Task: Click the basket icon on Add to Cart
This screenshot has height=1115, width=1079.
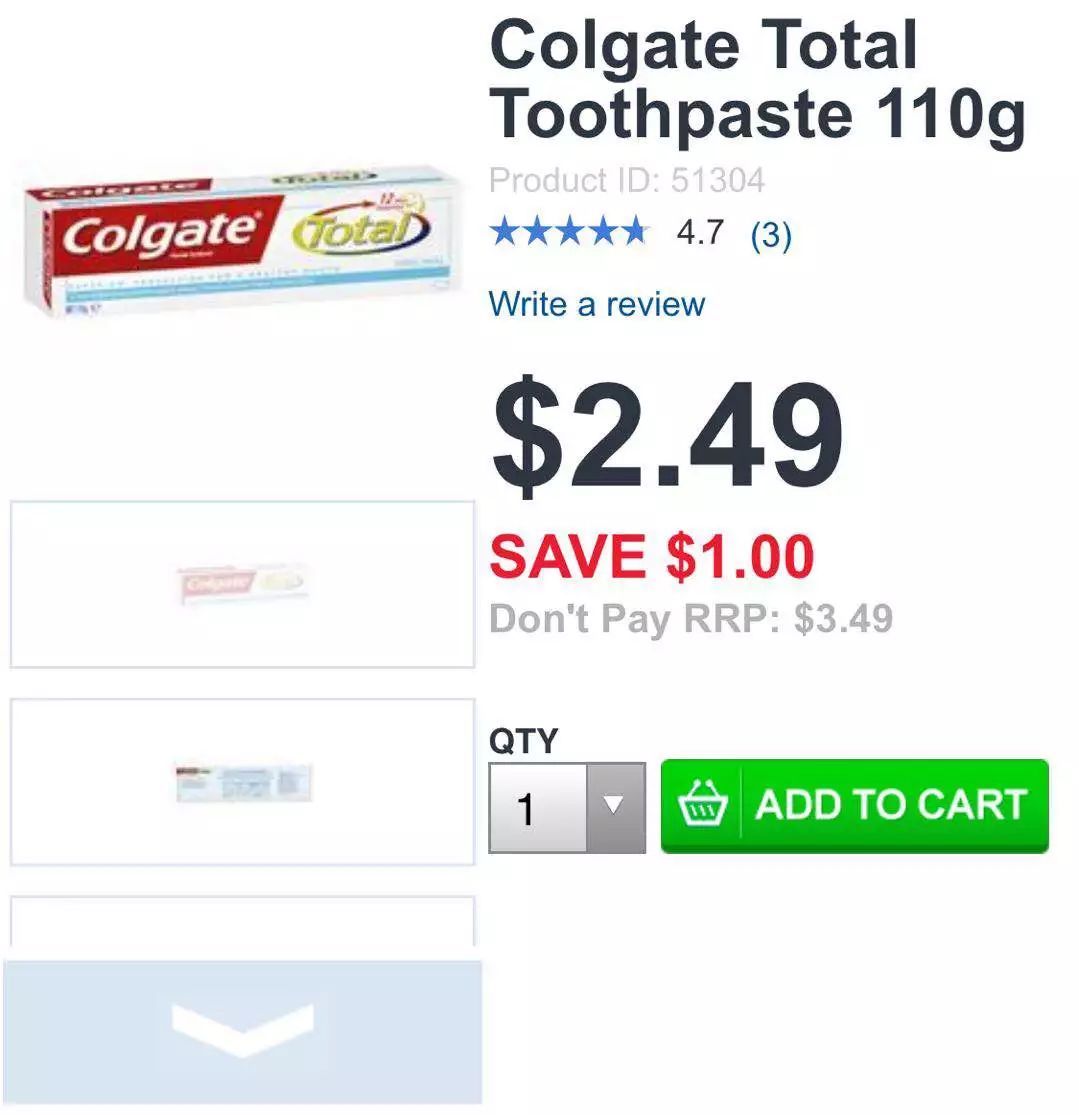Action: pyautogui.click(x=702, y=804)
